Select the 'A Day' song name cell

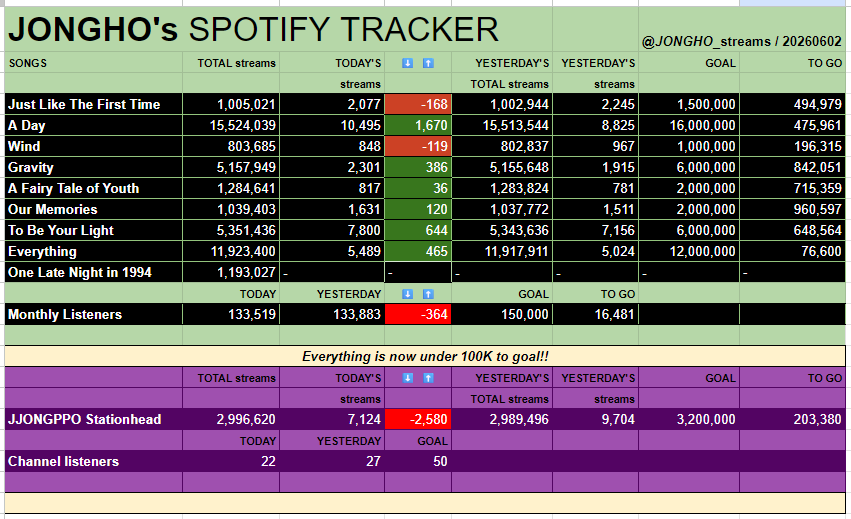pyautogui.click(x=93, y=125)
